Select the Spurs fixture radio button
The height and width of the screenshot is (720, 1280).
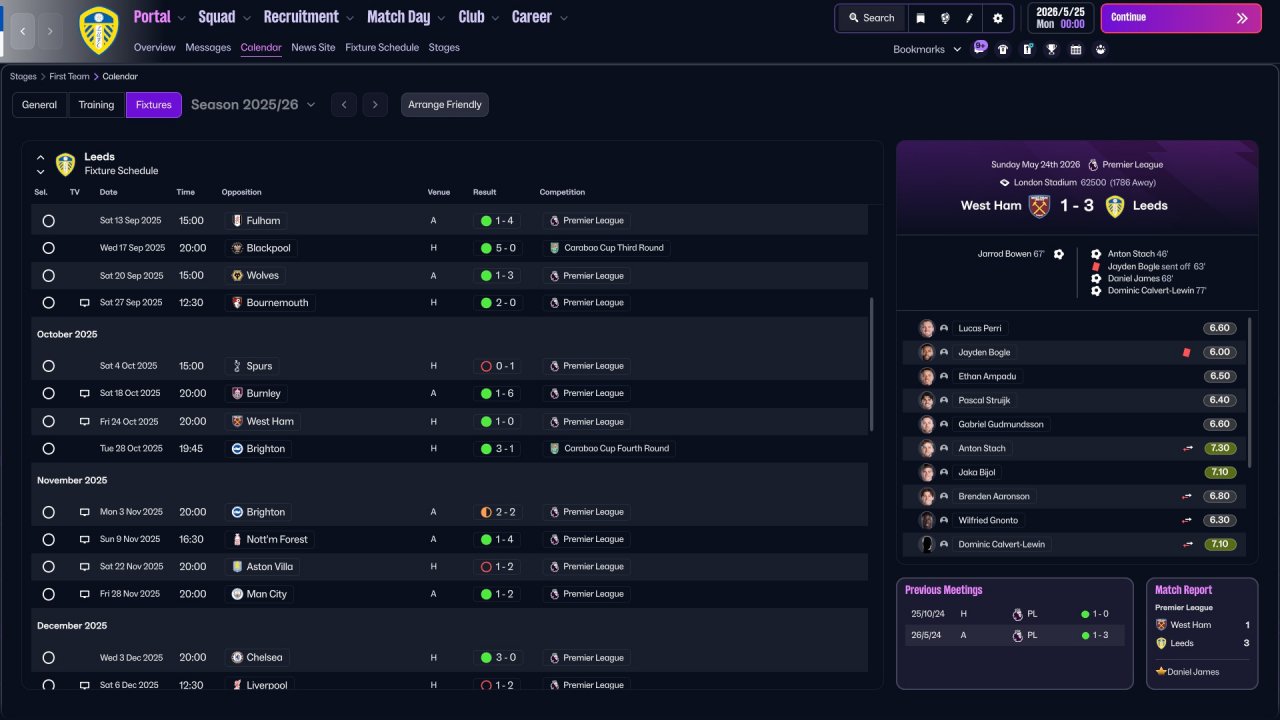pos(48,366)
